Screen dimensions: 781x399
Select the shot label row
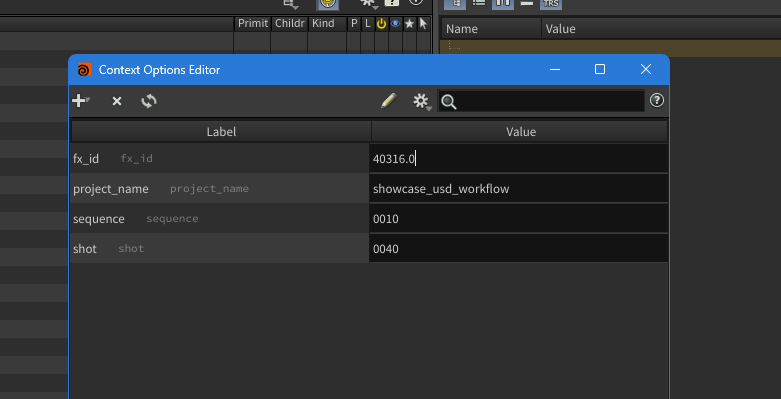pos(219,249)
